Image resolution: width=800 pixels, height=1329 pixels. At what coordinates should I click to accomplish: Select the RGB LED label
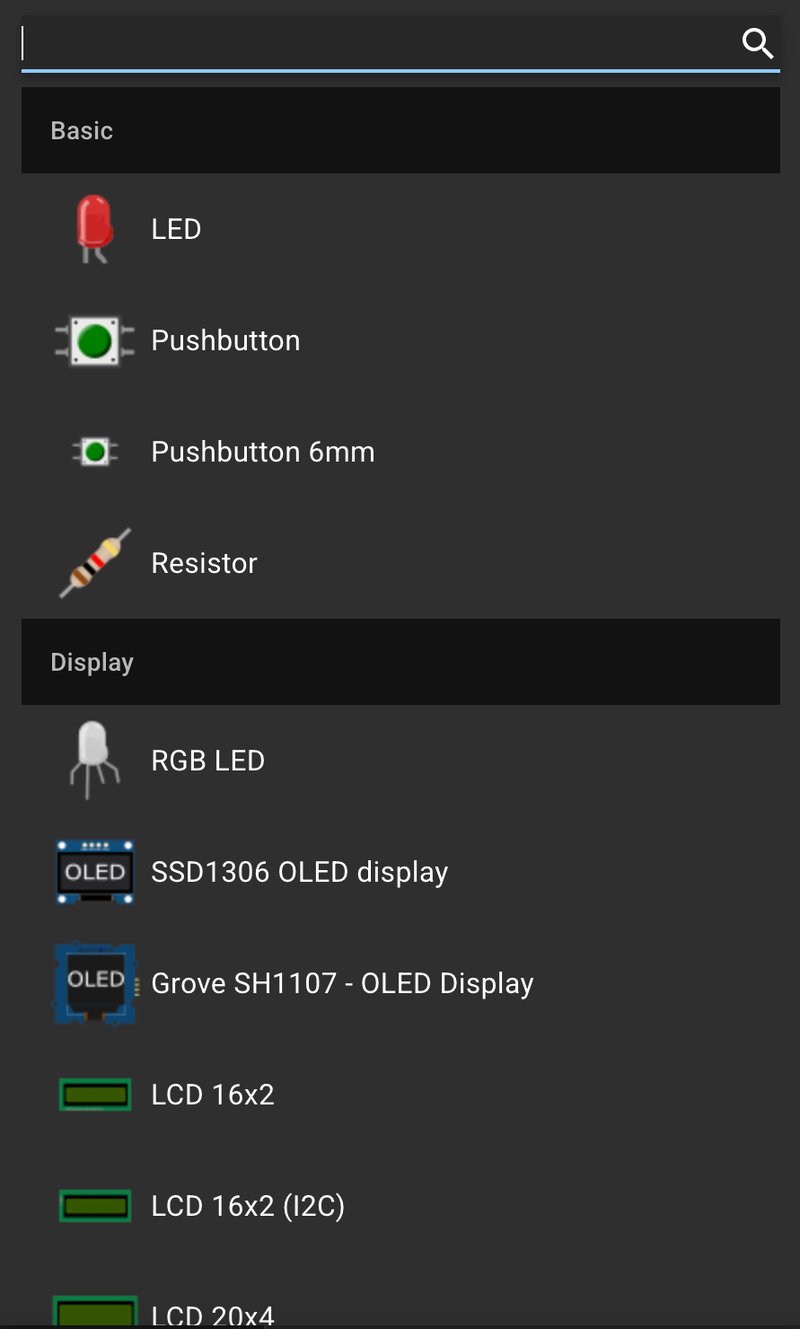point(208,761)
